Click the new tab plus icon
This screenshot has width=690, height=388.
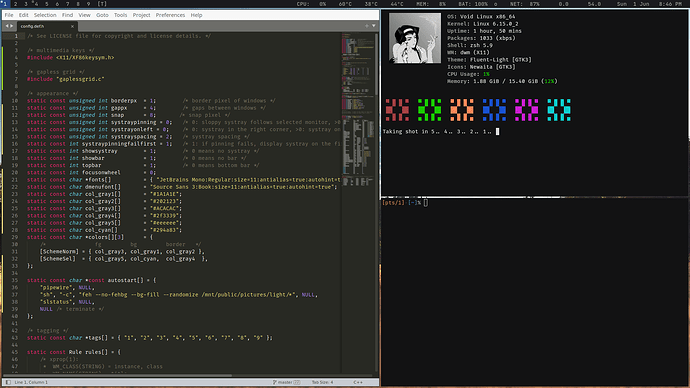click(x=367, y=26)
